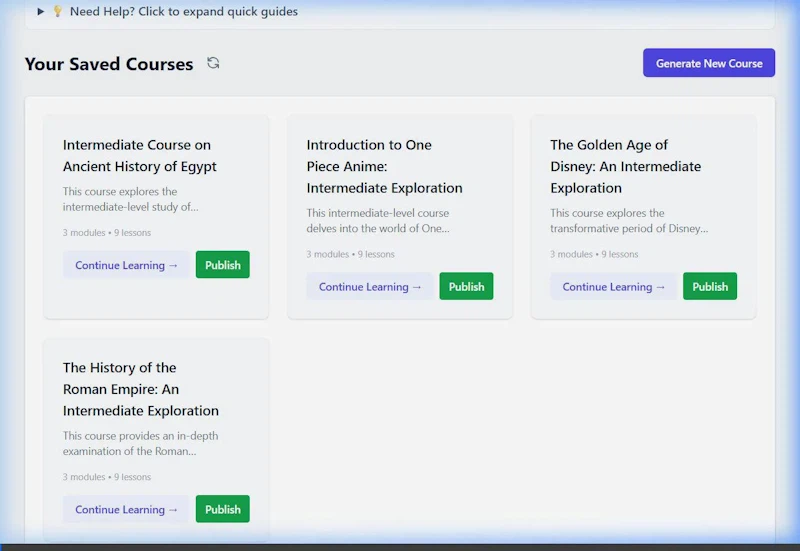Open the 'Intermediate Course on Ancient History of Egypt' title
Screen dimensions: 800x551
[x=140, y=156]
